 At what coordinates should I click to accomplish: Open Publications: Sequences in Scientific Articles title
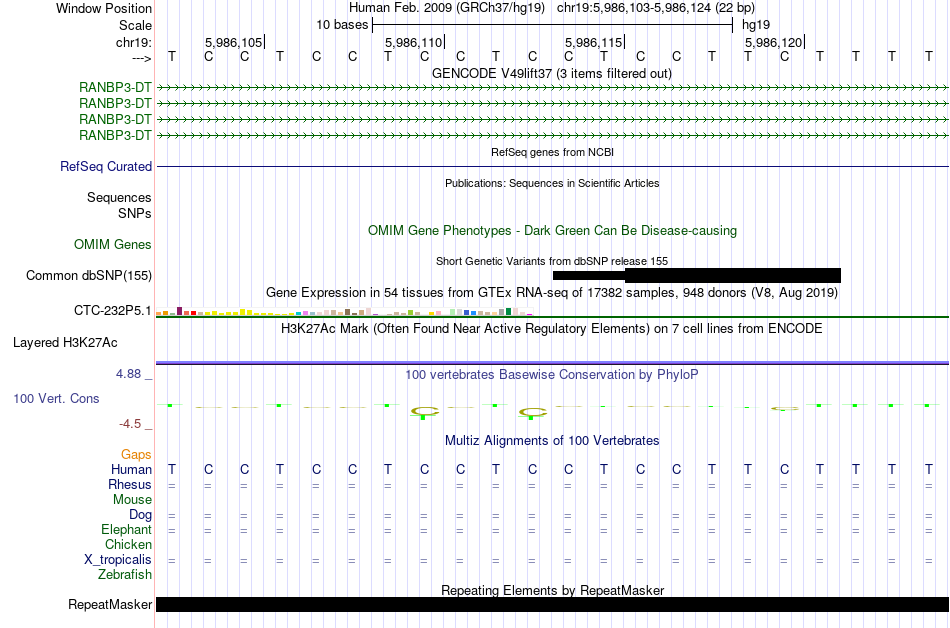pyautogui.click(x=552, y=183)
